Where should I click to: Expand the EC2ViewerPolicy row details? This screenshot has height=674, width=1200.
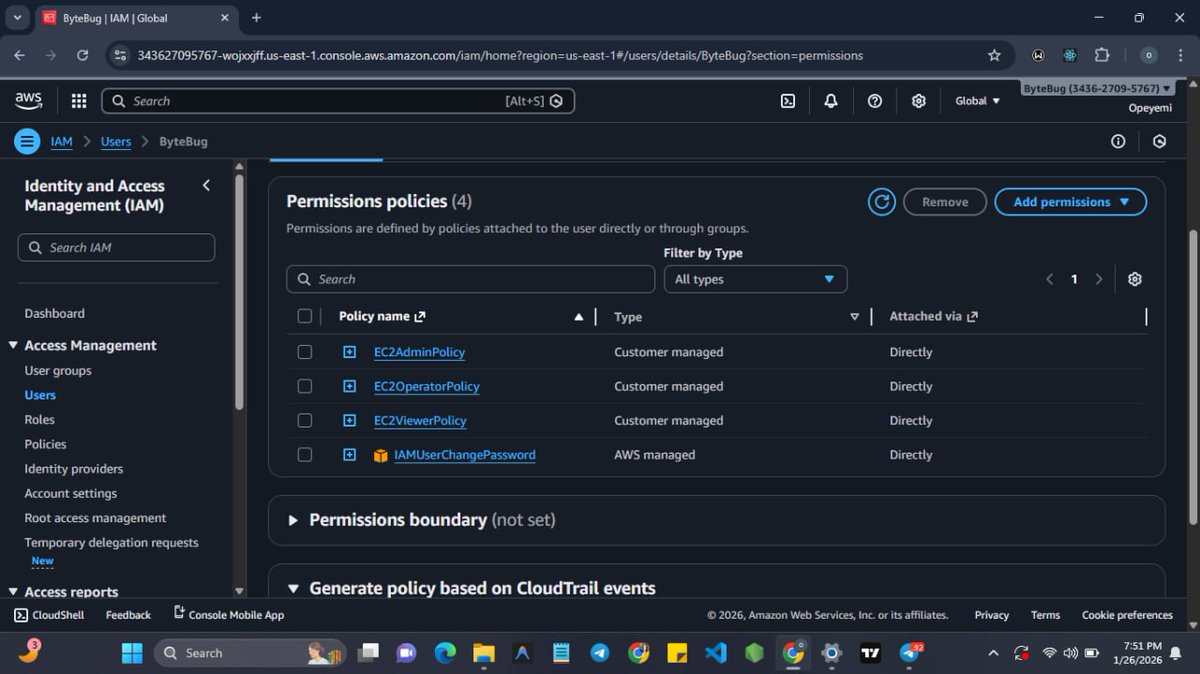[x=349, y=420]
